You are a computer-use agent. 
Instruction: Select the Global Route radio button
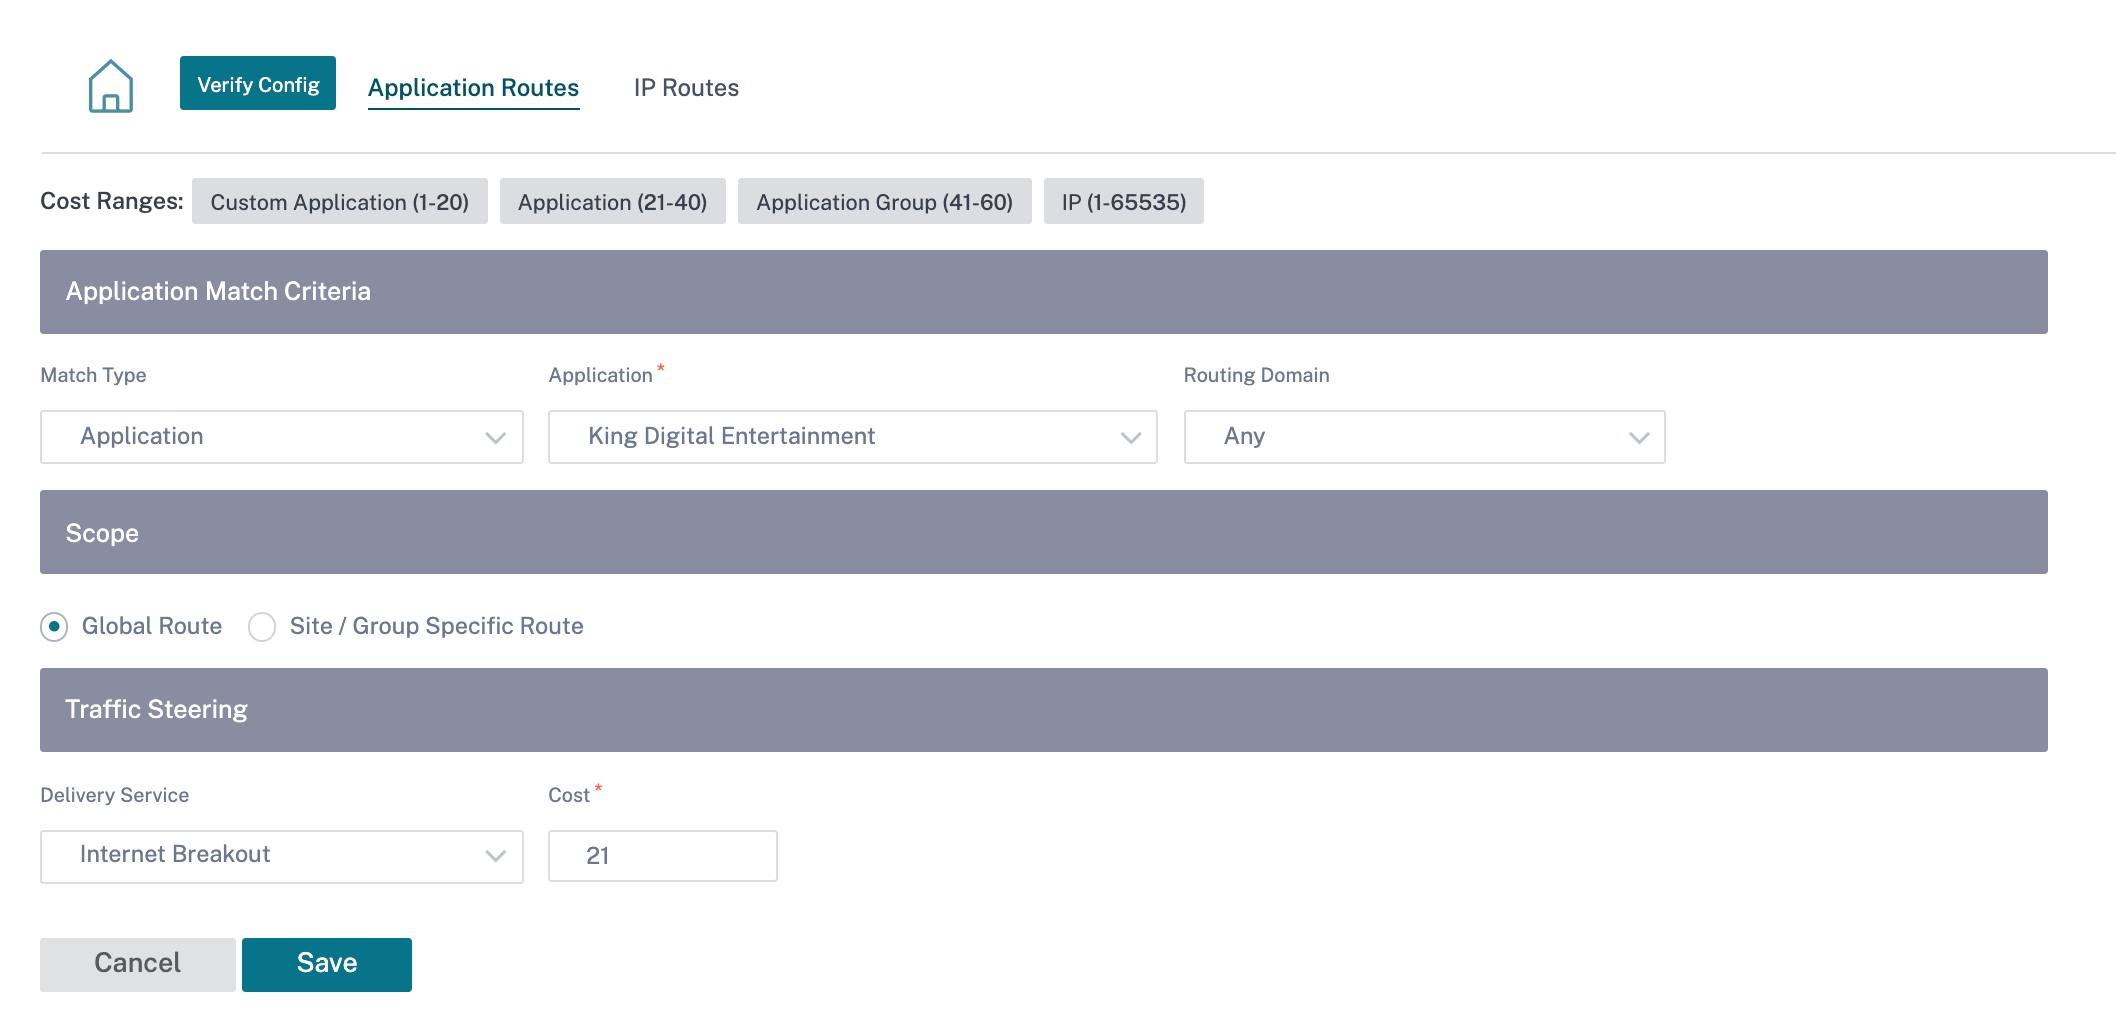point(54,627)
